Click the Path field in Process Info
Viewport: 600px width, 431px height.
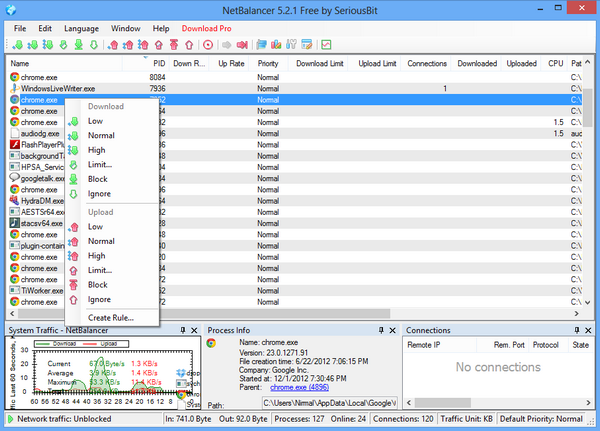[x=330, y=403]
